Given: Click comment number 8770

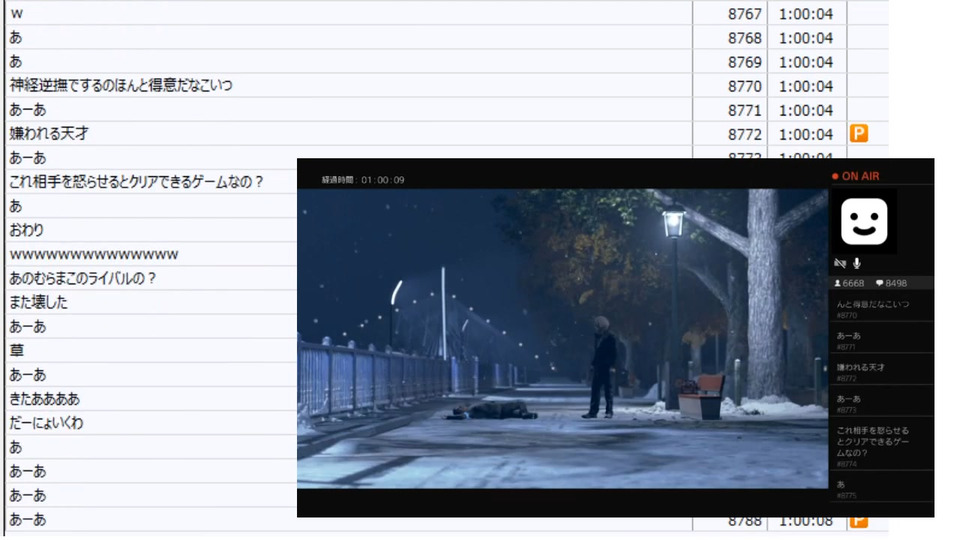Looking at the screenshot, I should pyautogui.click(x=744, y=86).
